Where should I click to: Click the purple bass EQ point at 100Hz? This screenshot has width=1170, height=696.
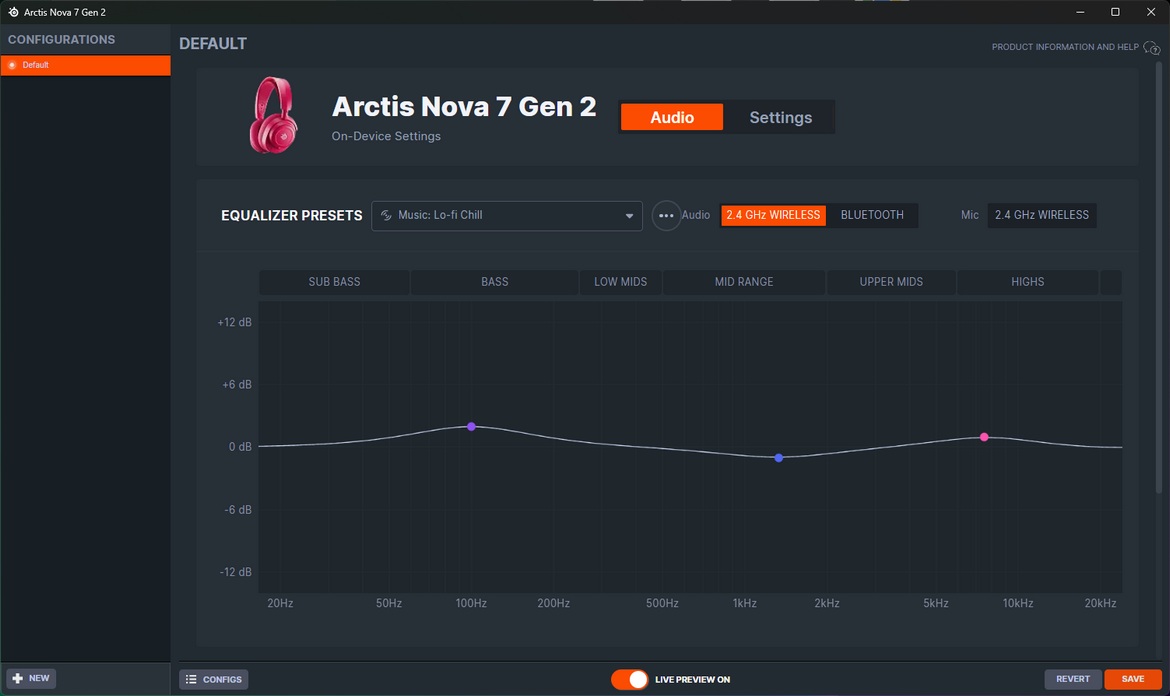tap(471, 427)
